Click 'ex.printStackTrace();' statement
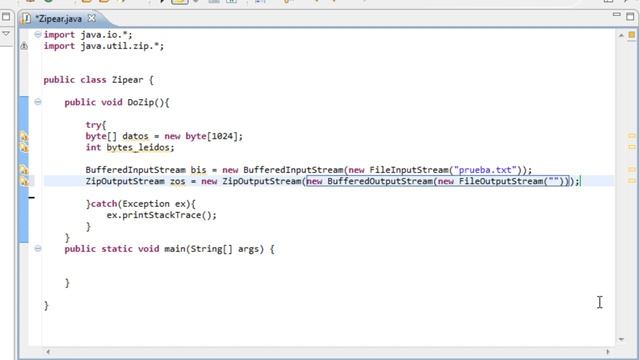The image size is (640, 360). (x=162, y=215)
